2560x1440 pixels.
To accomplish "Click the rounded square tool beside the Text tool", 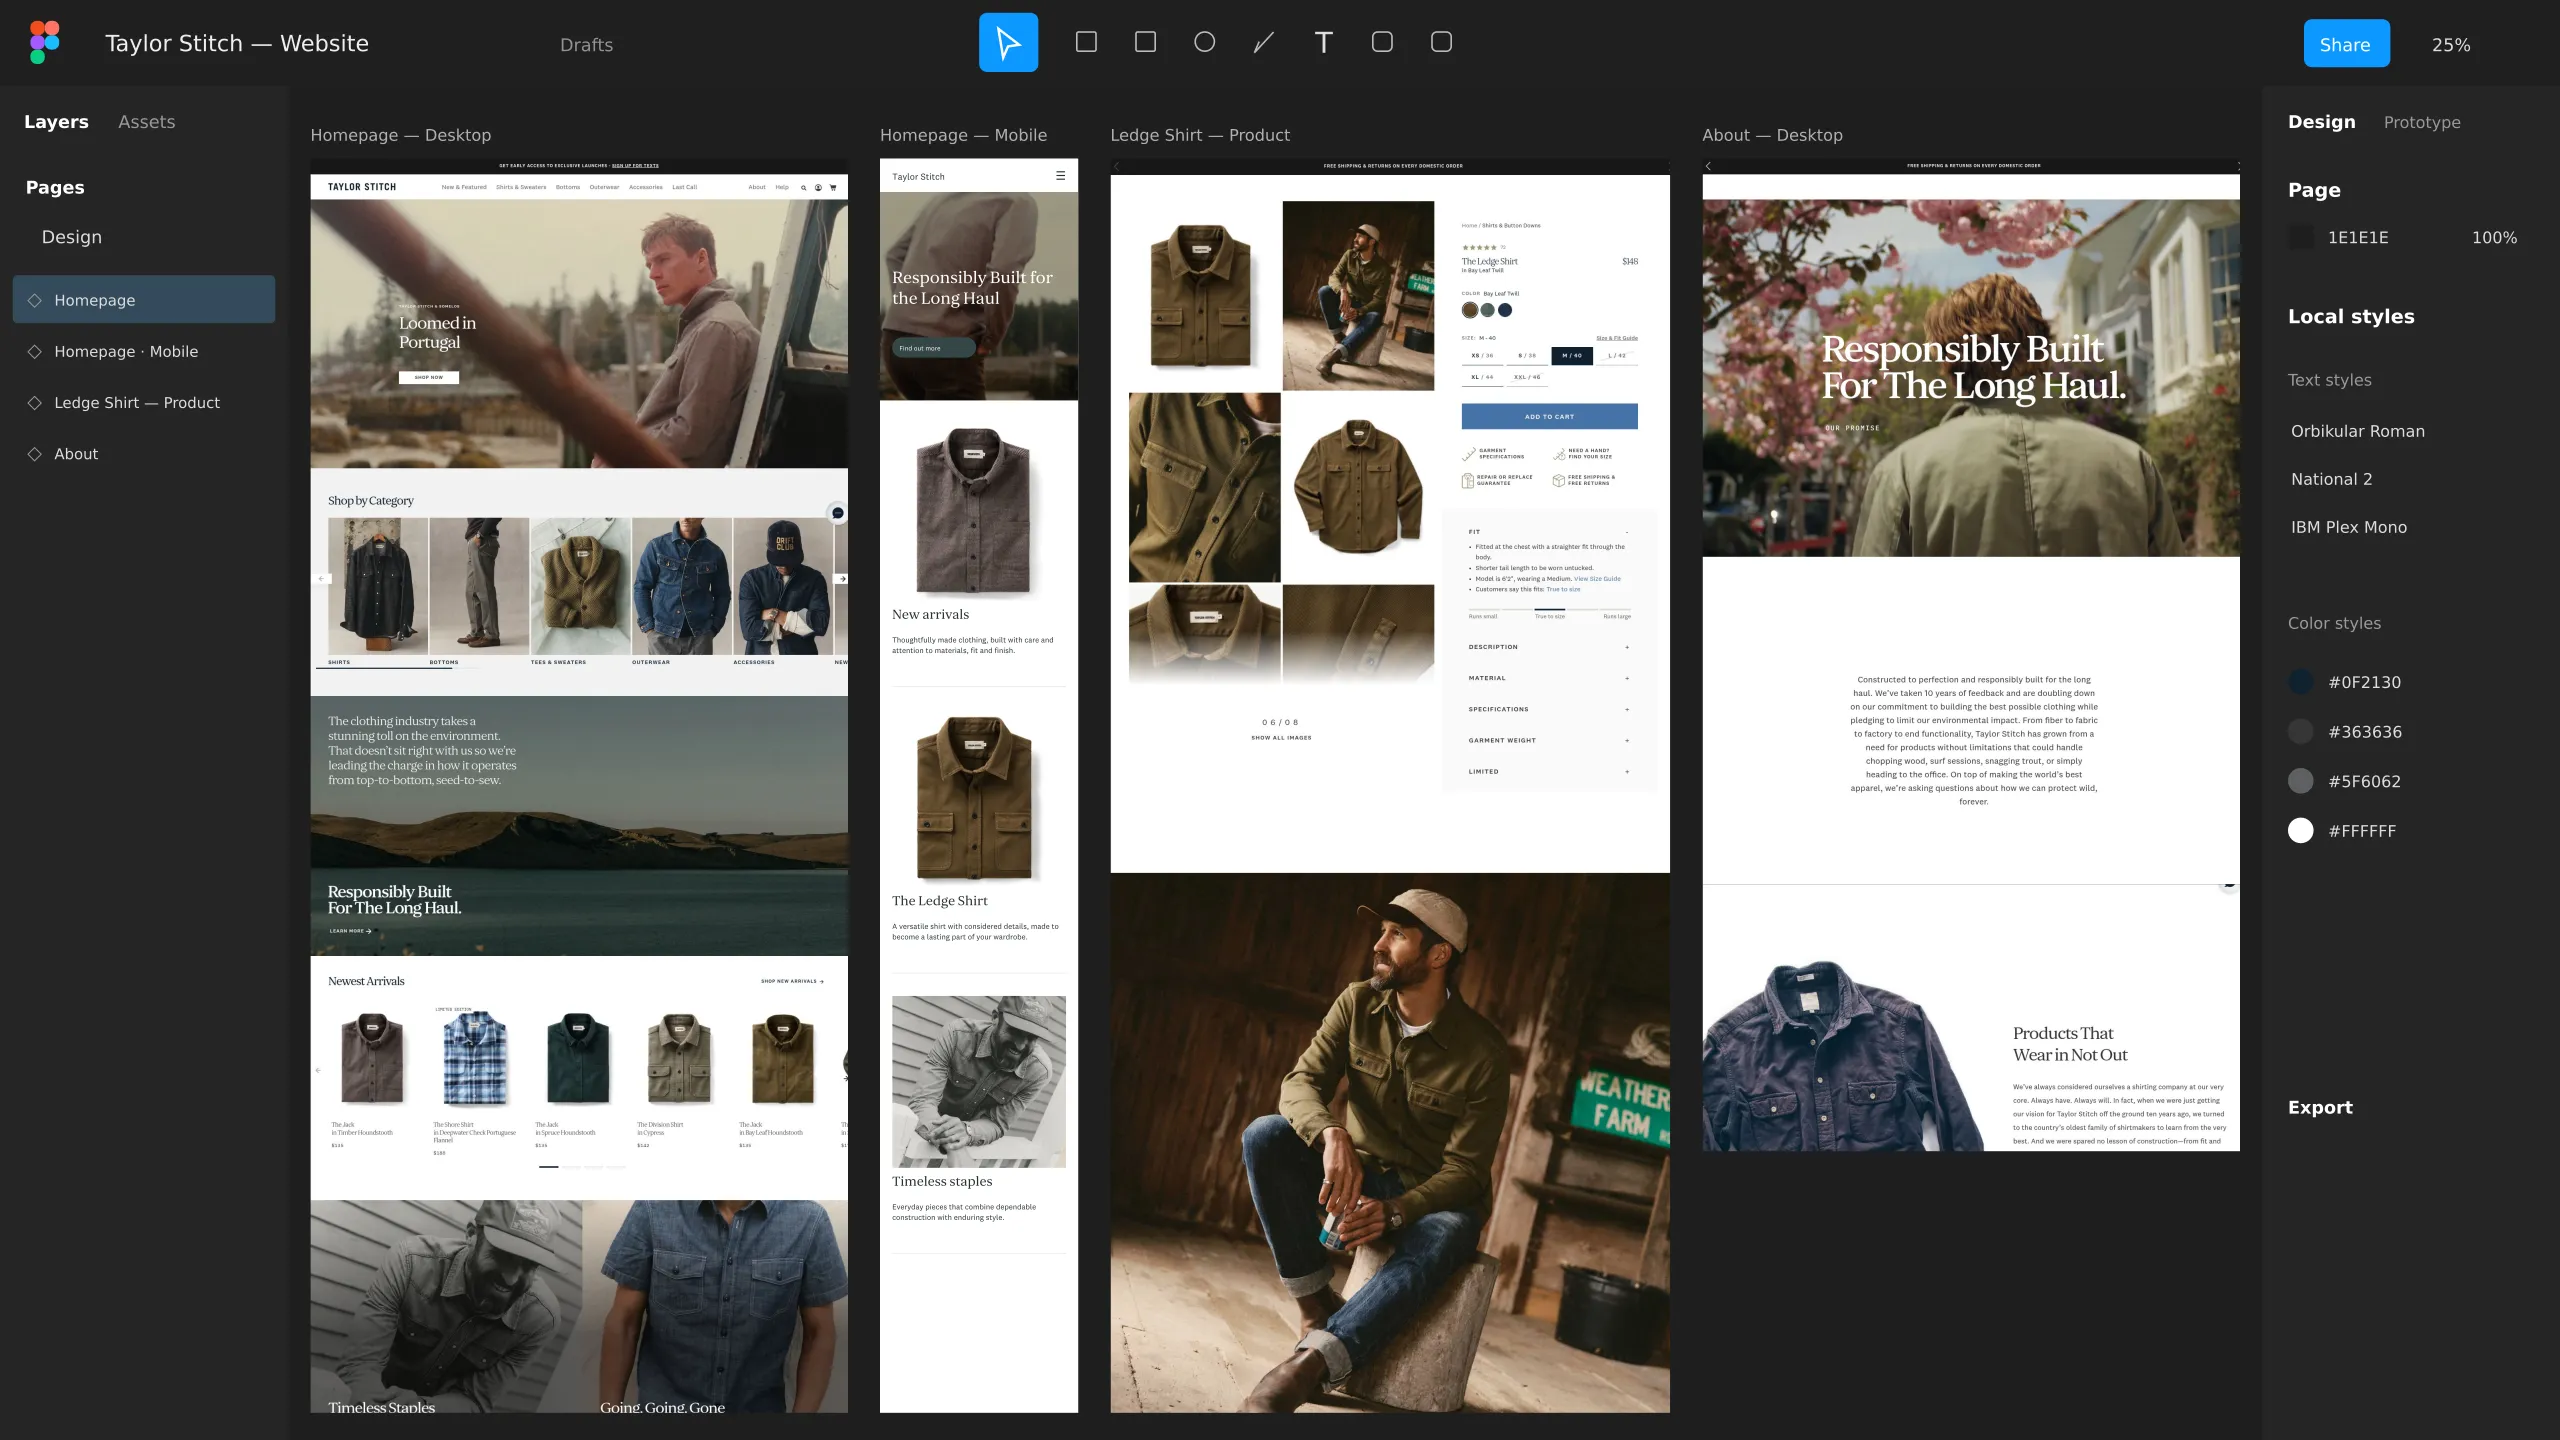I will click(1382, 42).
